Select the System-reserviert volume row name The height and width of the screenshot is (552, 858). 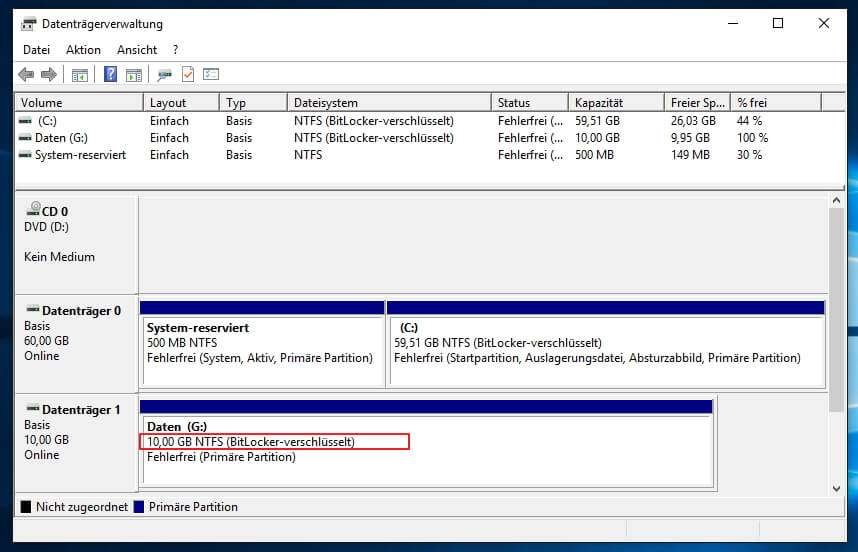coord(80,155)
